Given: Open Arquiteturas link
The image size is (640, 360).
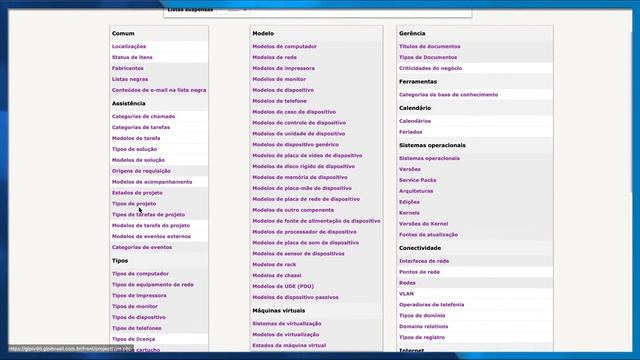Looking at the screenshot, I should (416, 191).
